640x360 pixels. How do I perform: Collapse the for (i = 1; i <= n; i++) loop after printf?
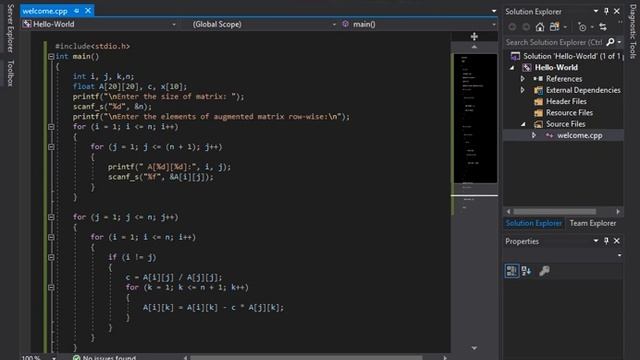point(51,127)
